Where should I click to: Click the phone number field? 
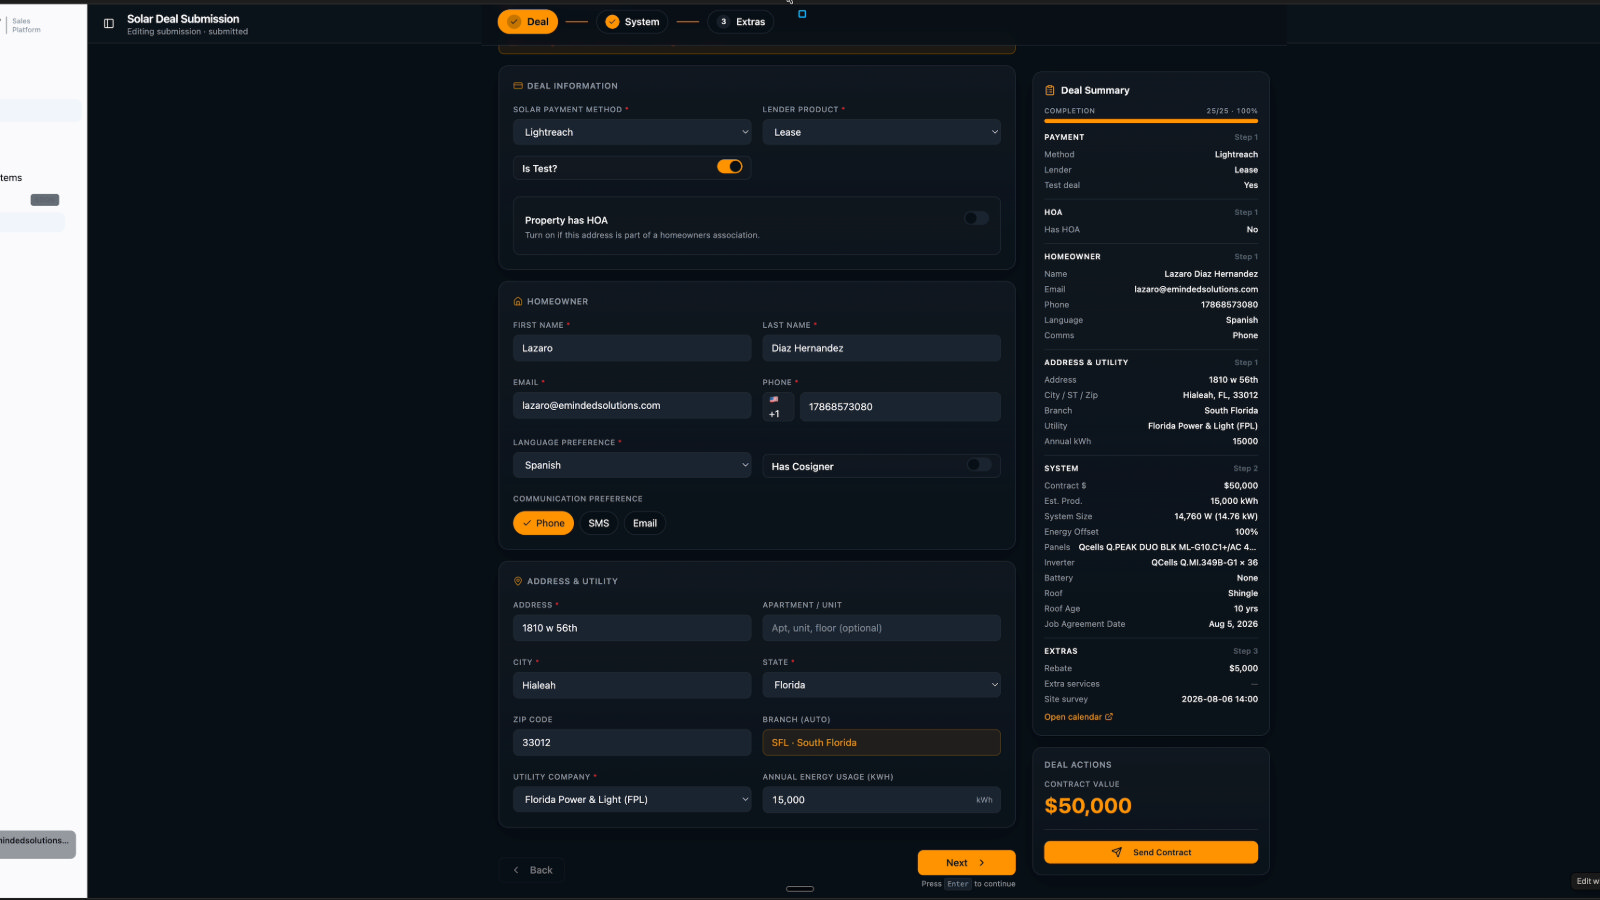pos(900,406)
